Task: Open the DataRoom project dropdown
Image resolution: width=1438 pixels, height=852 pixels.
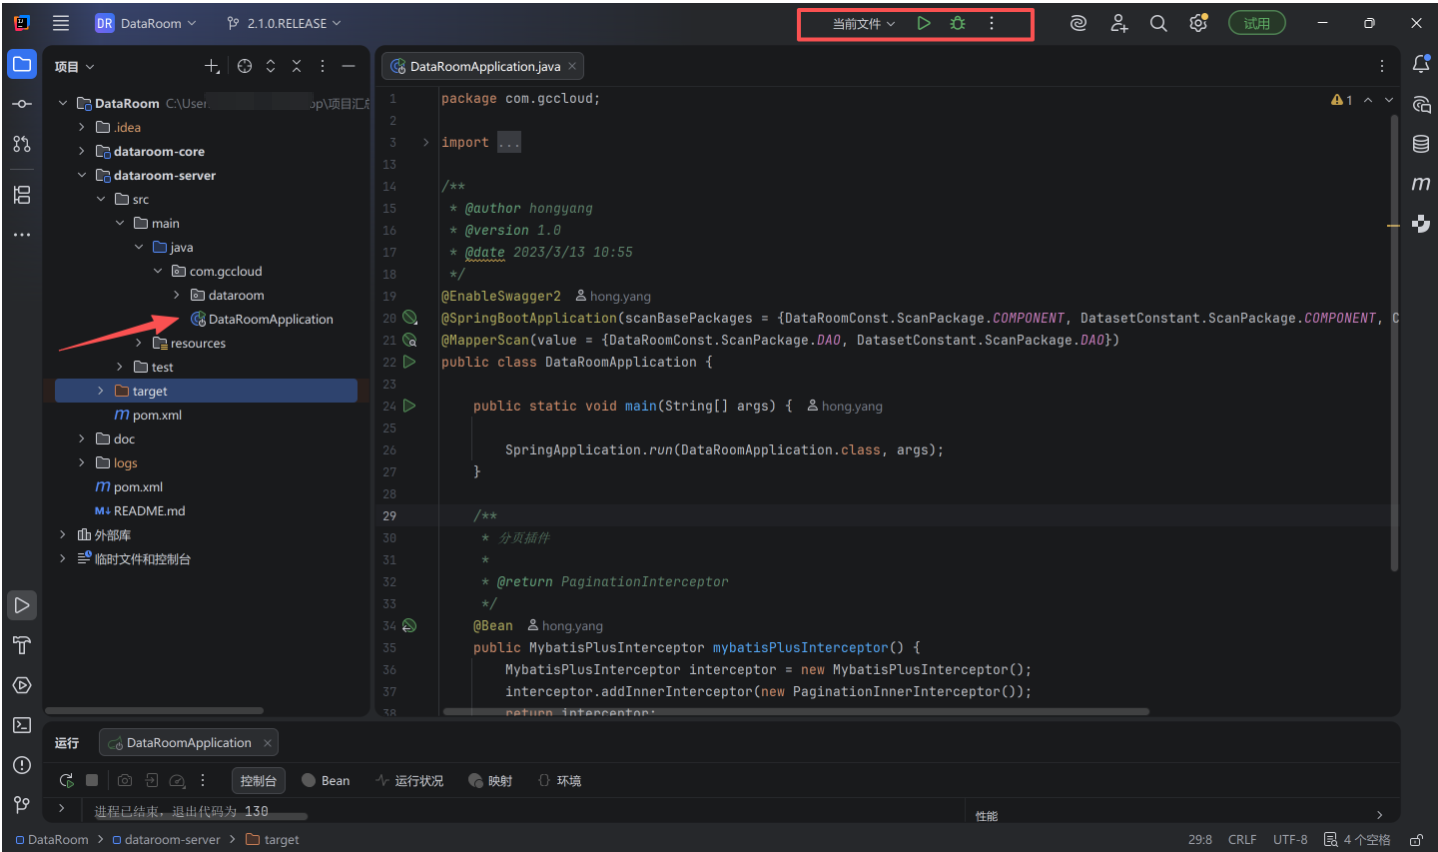Action: 146,23
